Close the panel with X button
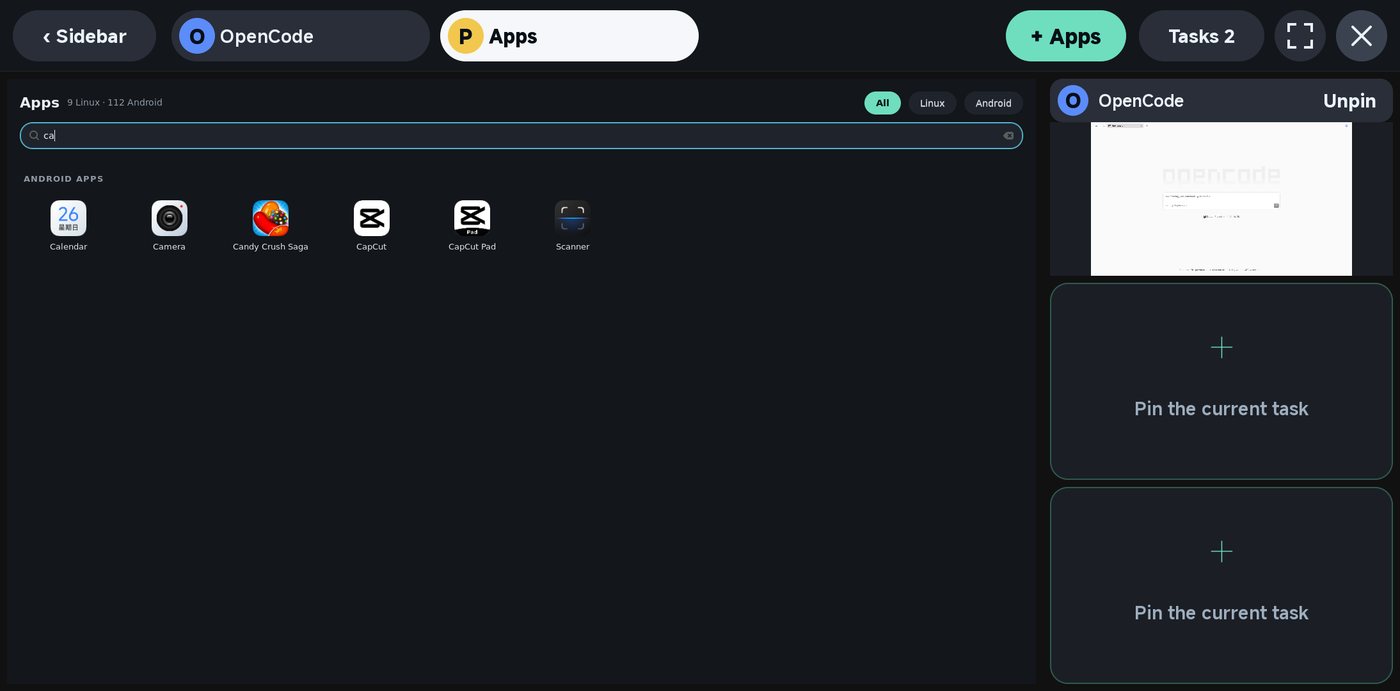 (x=1361, y=36)
